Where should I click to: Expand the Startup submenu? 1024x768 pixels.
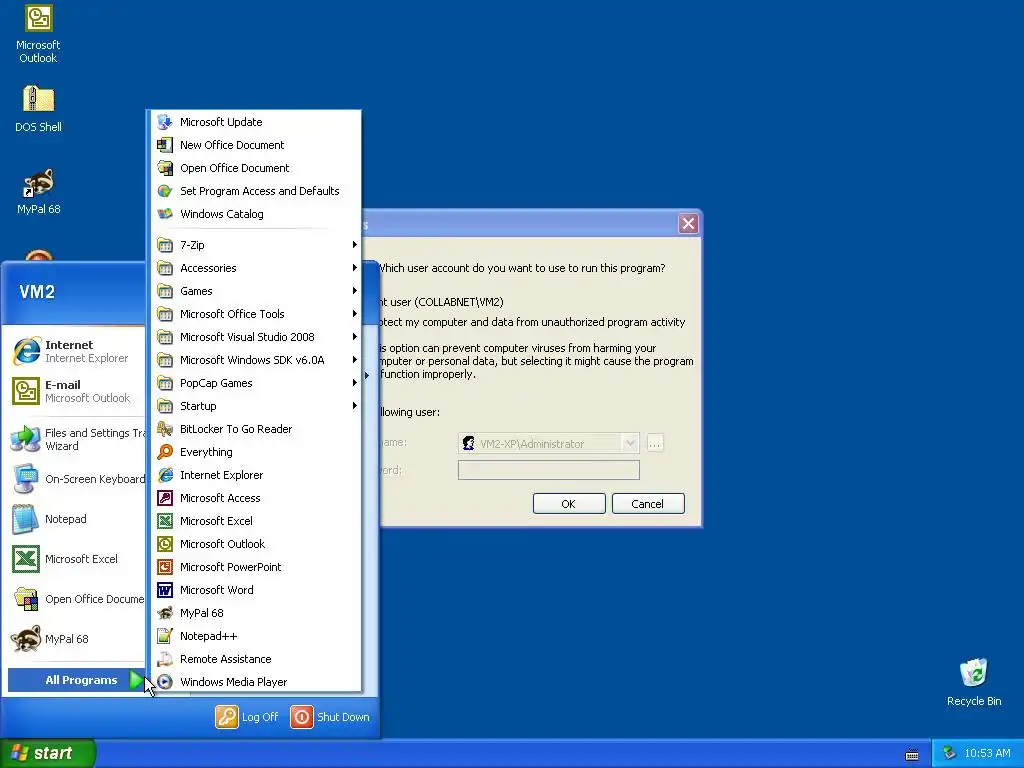coord(257,406)
